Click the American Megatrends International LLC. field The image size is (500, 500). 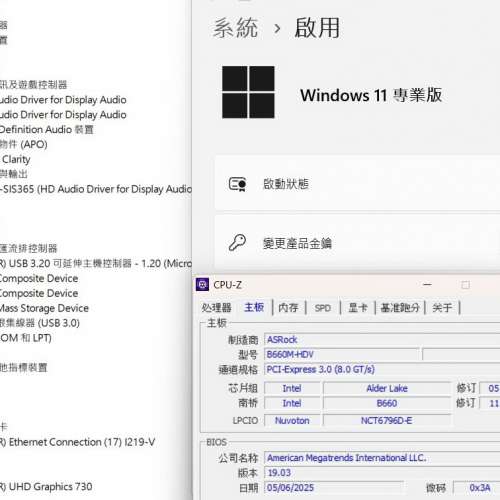(382, 458)
